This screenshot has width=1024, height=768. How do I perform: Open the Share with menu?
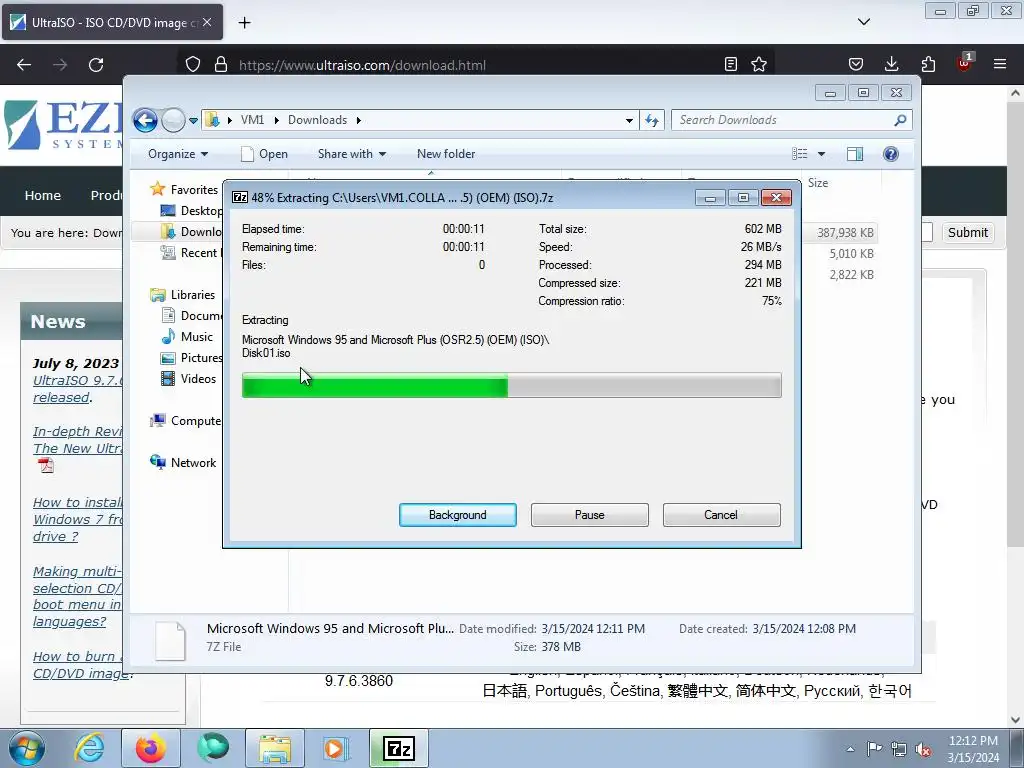[351, 154]
